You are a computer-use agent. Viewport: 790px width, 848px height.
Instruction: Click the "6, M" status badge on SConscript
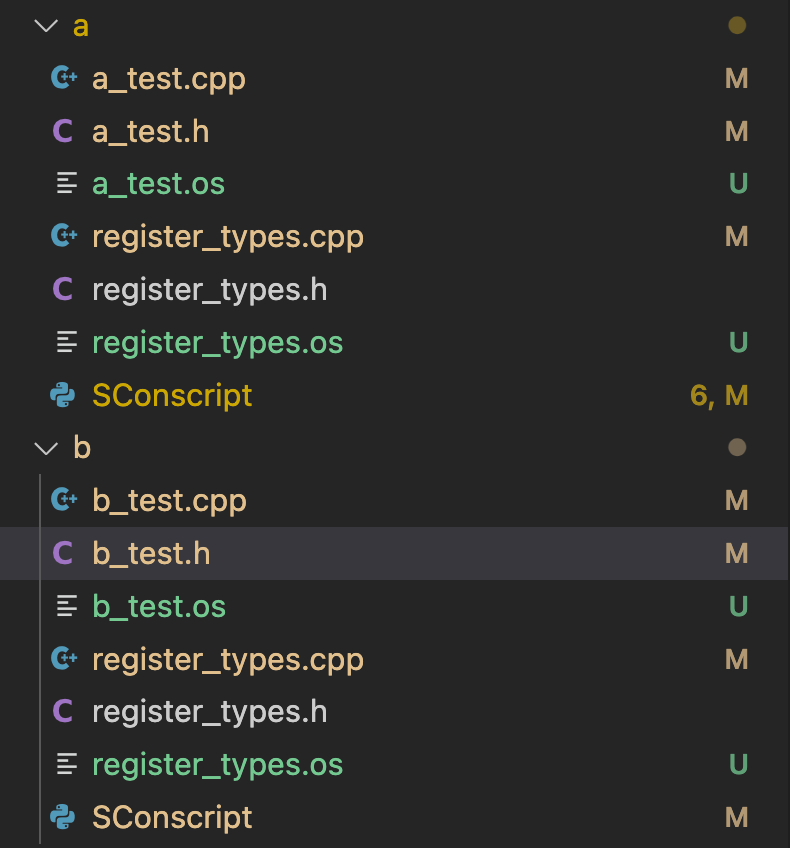tap(719, 396)
